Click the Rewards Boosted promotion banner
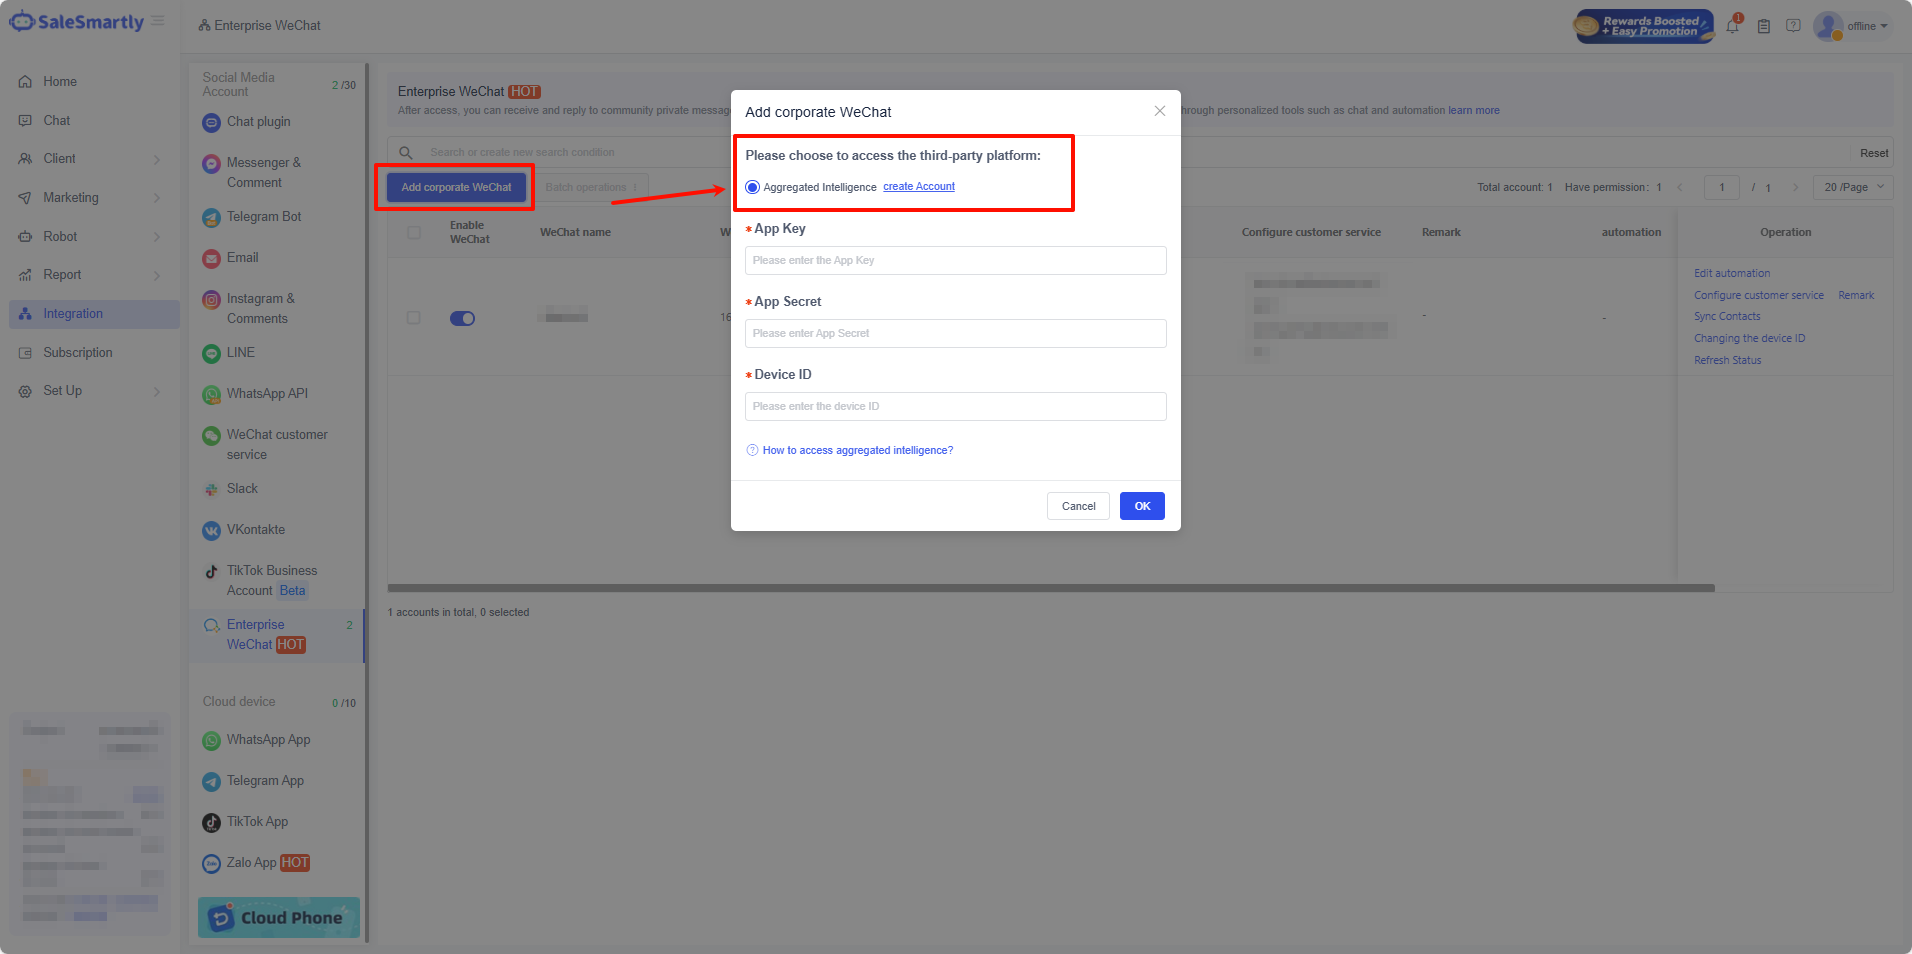1912x954 pixels. coord(1644,26)
